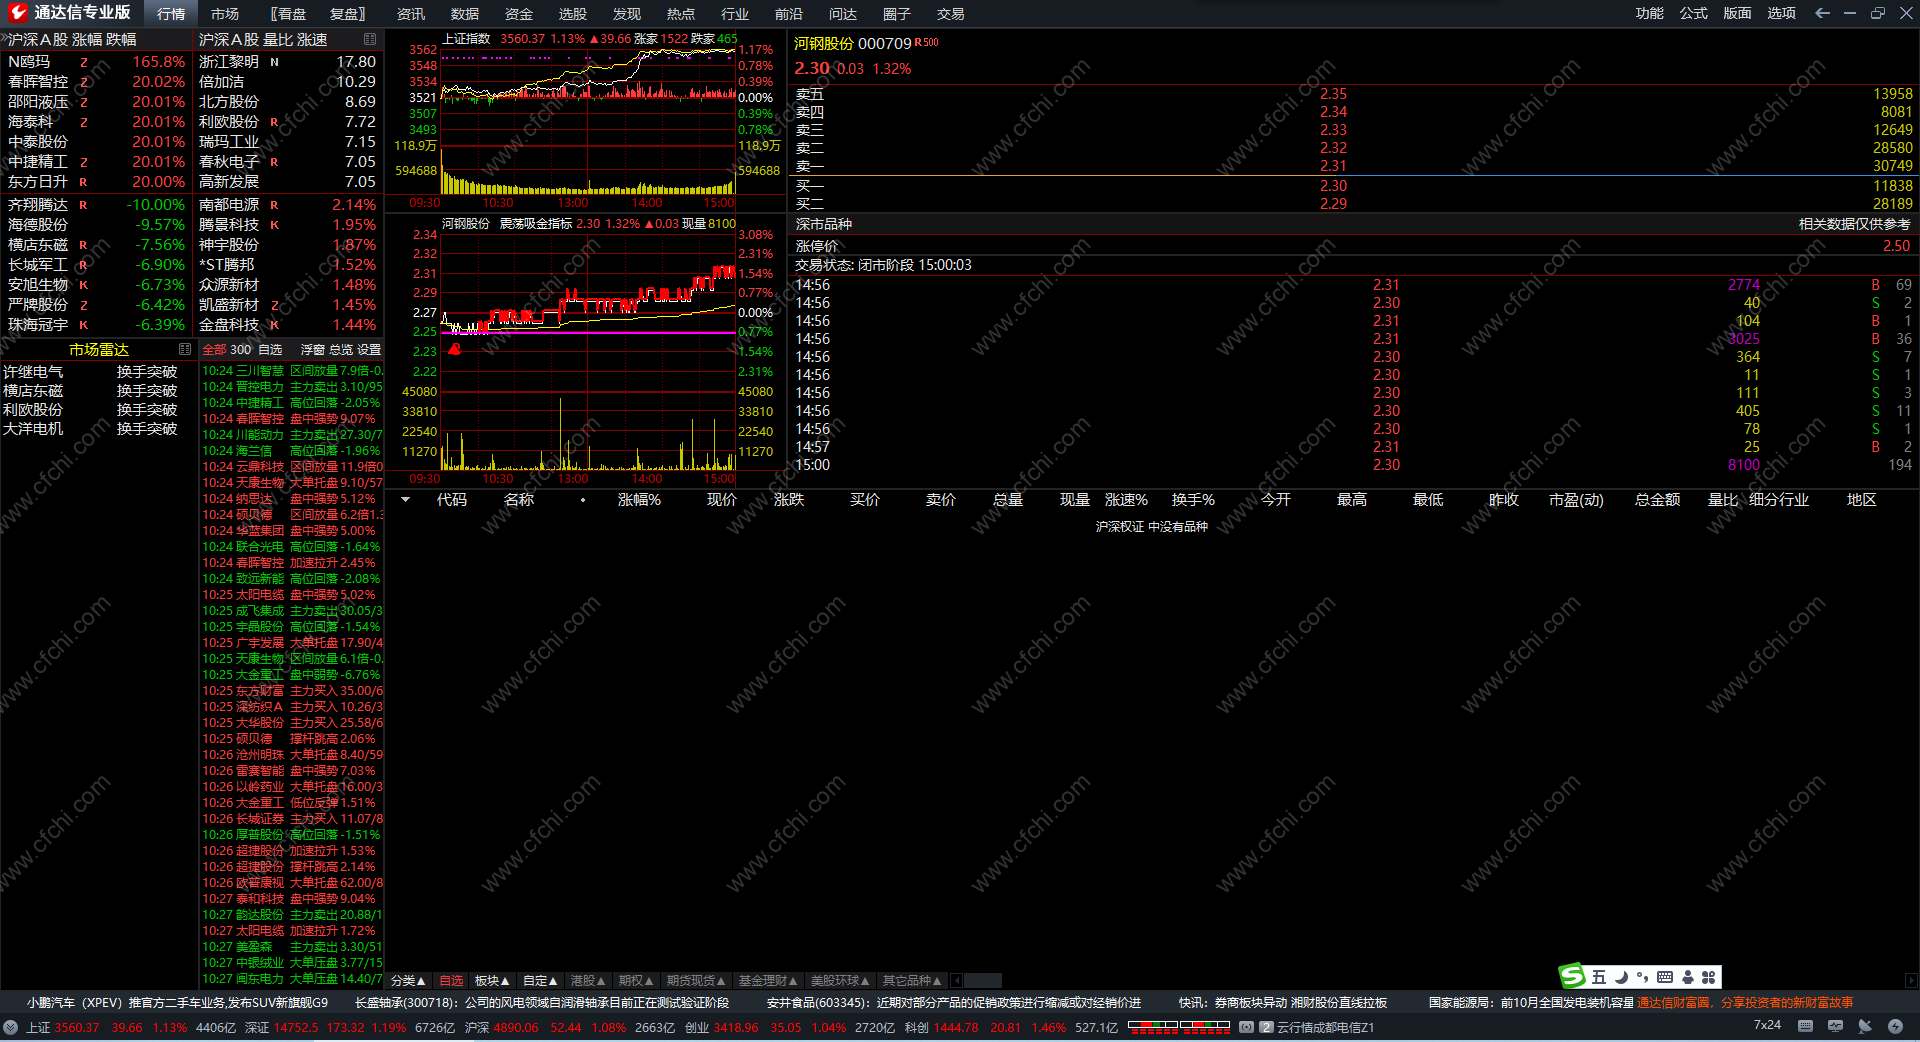The height and width of the screenshot is (1042, 1920).
Task: Open the soft keyboard icon on the IME bar
Action: (1665, 977)
